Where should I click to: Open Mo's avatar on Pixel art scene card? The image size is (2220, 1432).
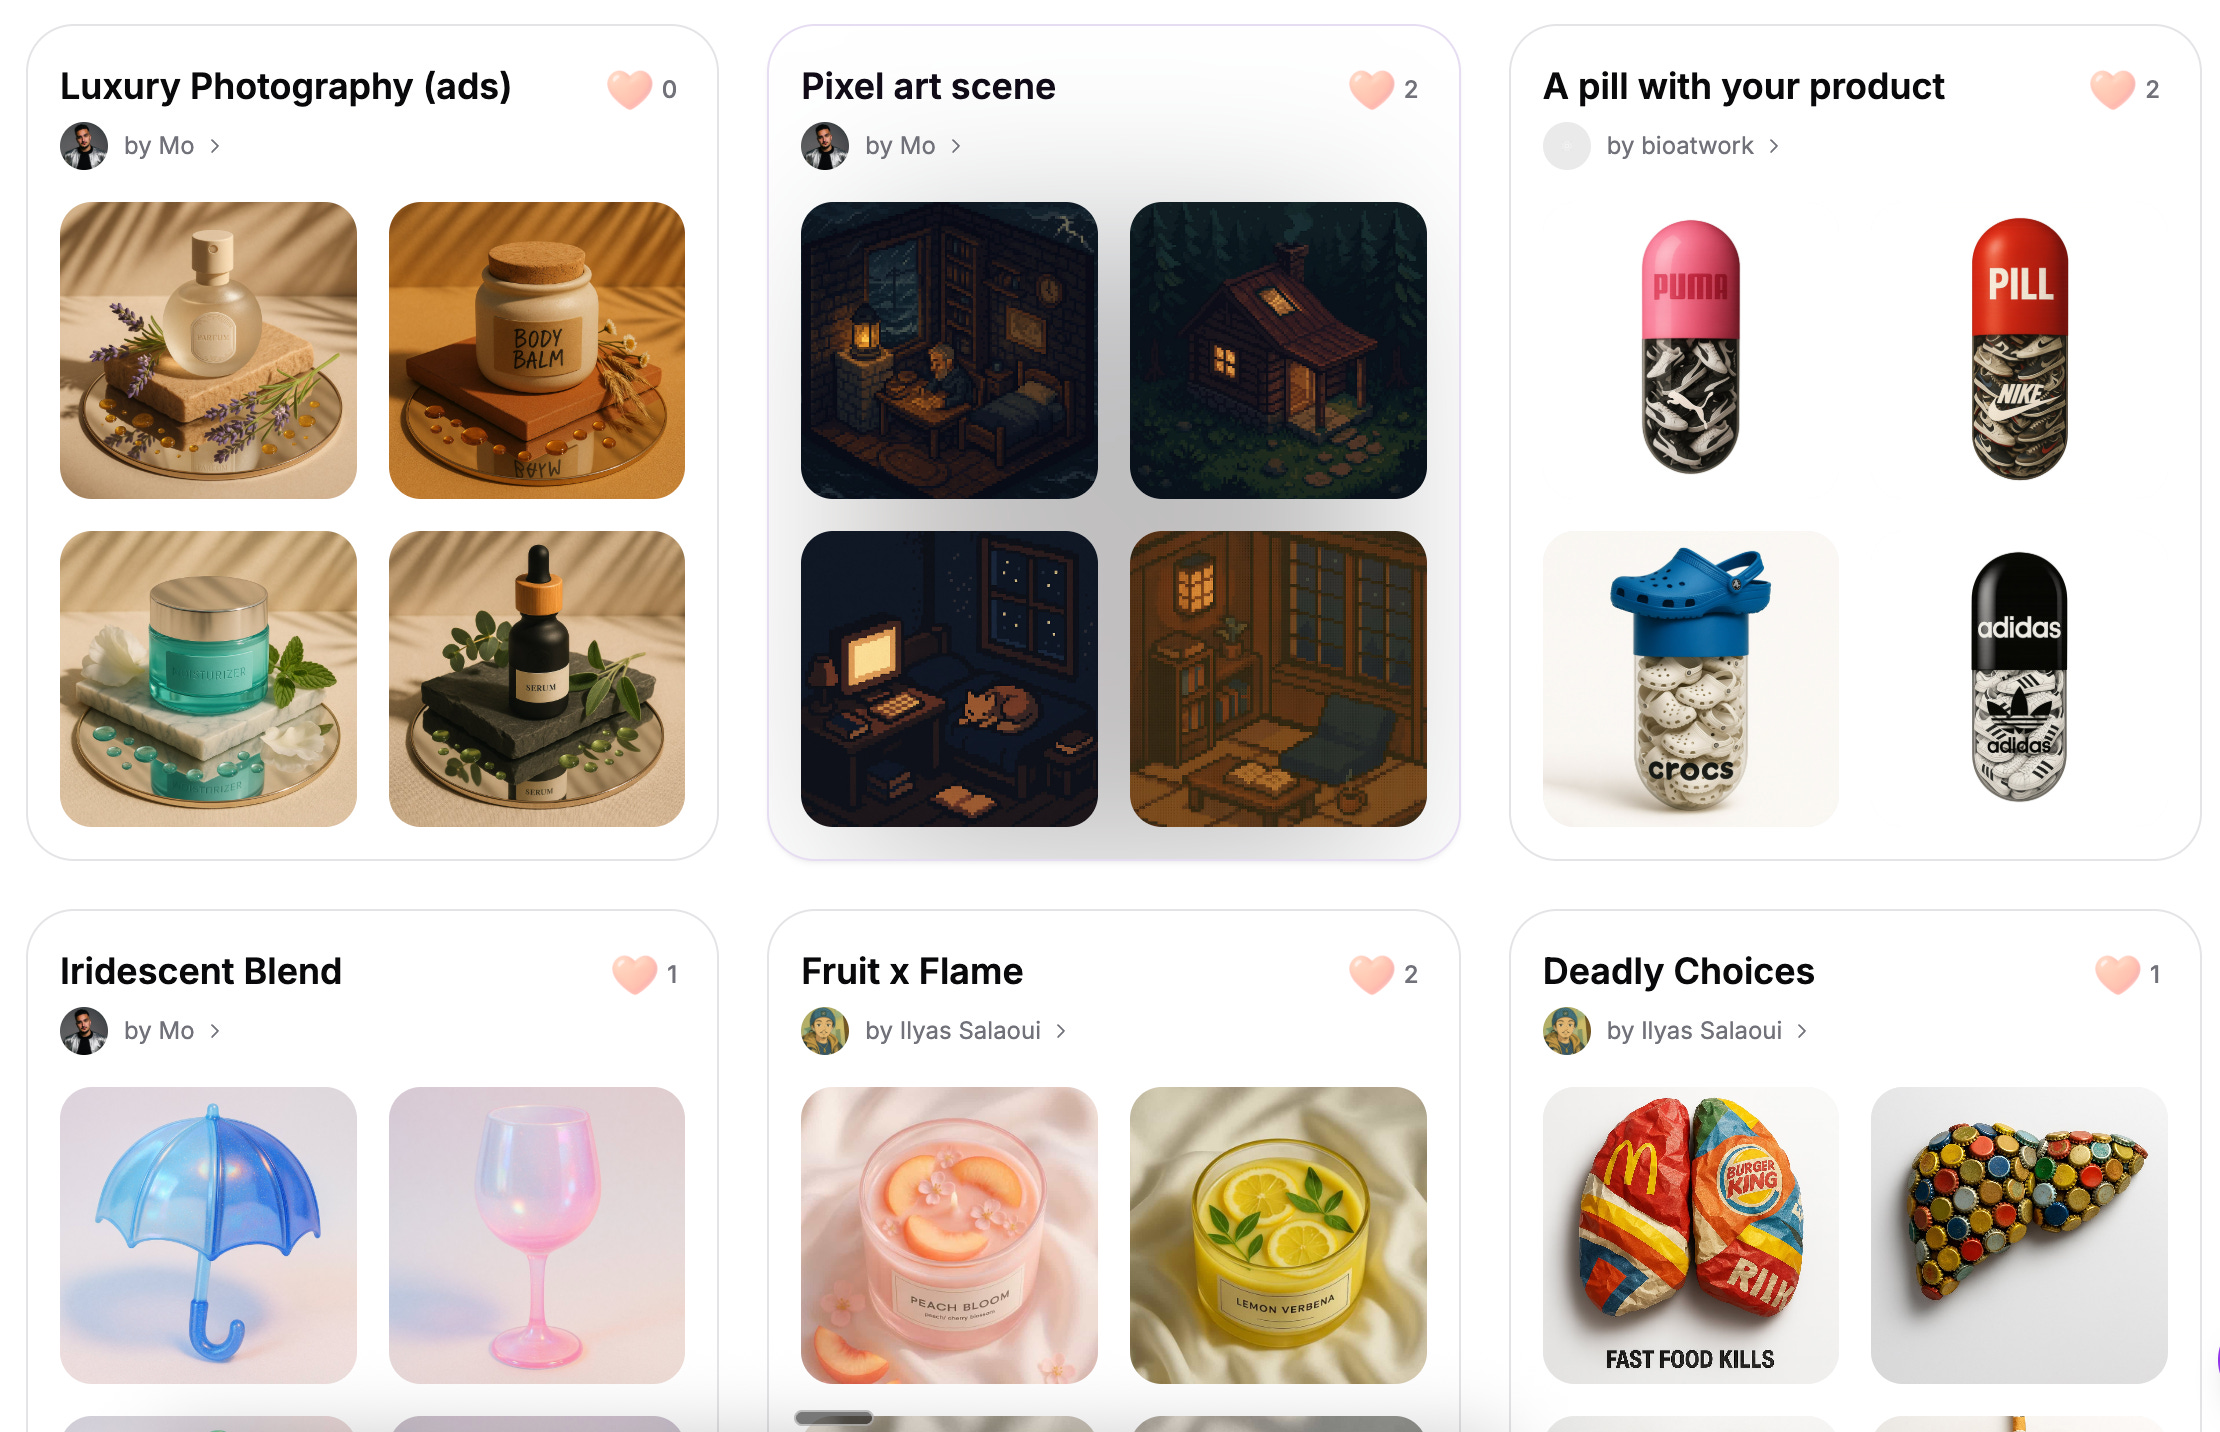(x=825, y=146)
